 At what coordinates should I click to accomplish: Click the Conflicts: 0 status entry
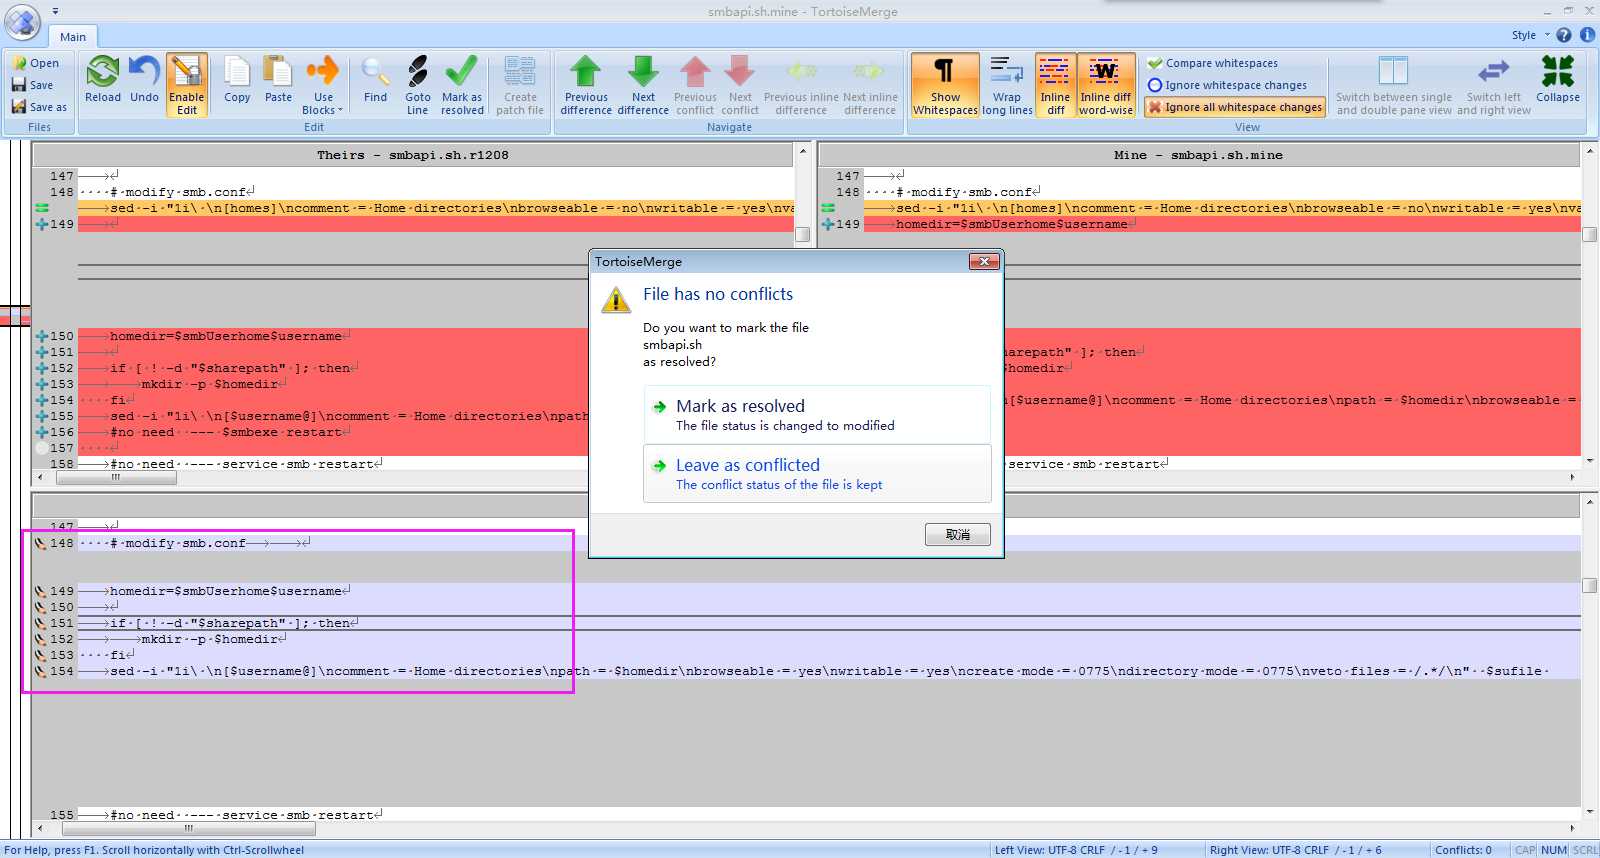(x=1463, y=850)
